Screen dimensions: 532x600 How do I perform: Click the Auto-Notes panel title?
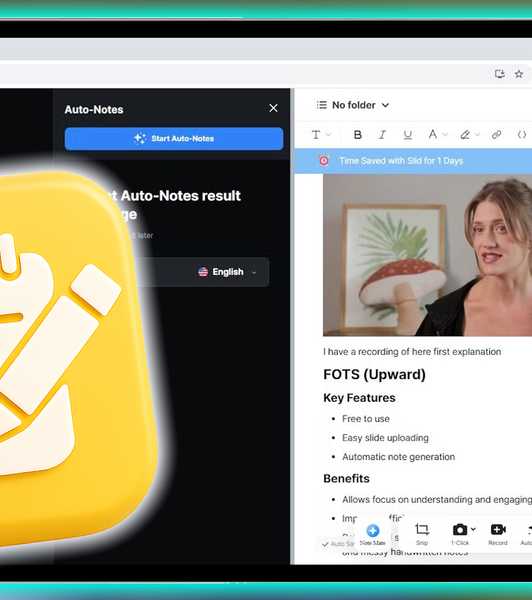tap(94, 110)
